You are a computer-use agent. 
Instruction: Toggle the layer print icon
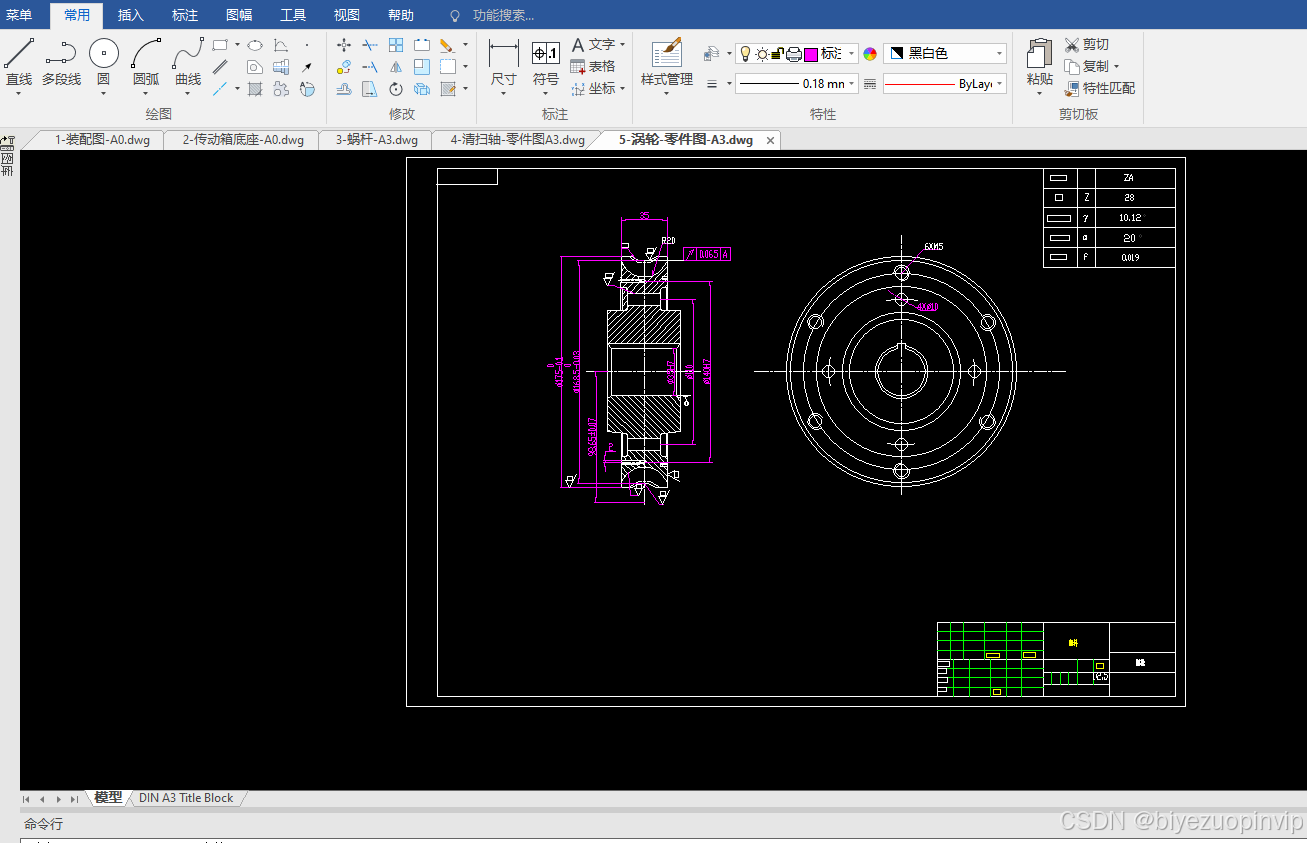pyautogui.click(x=794, y=54)
